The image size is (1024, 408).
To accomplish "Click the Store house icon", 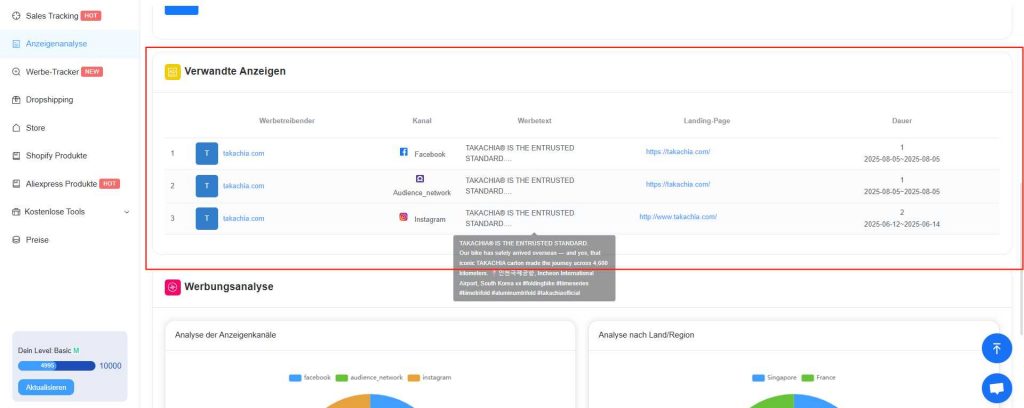I will 16,128.
